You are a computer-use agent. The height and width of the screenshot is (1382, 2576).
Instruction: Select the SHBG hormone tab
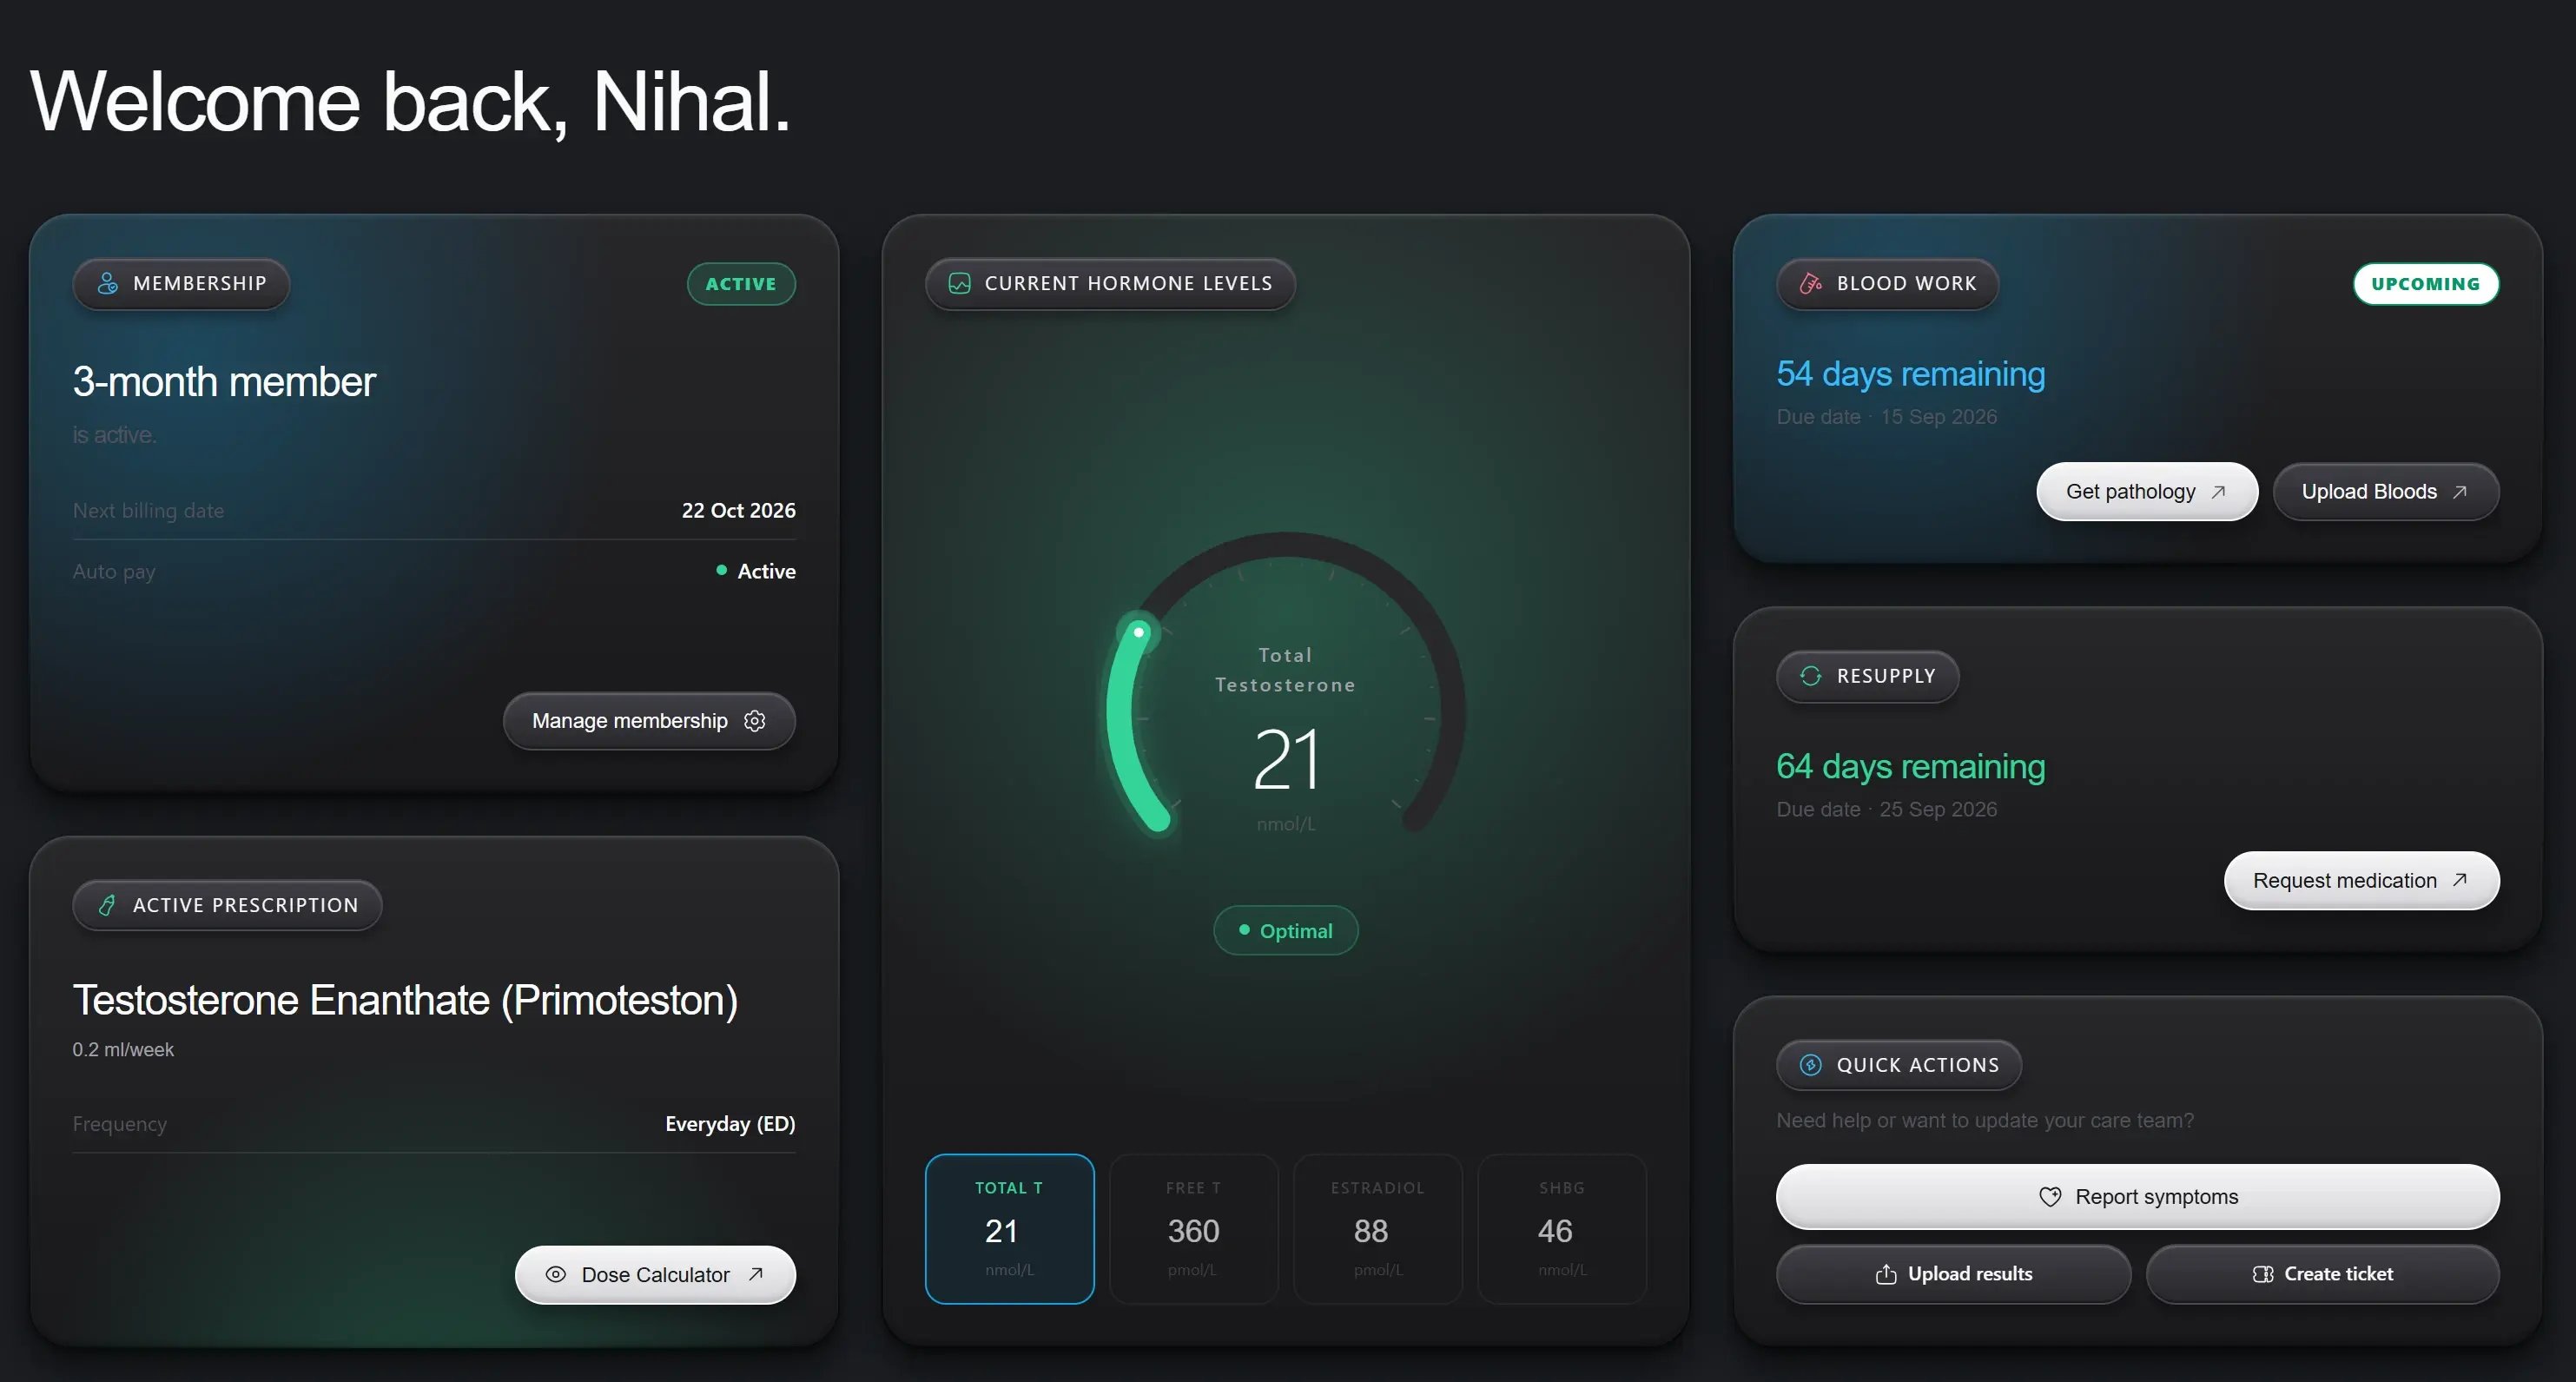tap(1562, 1229)
